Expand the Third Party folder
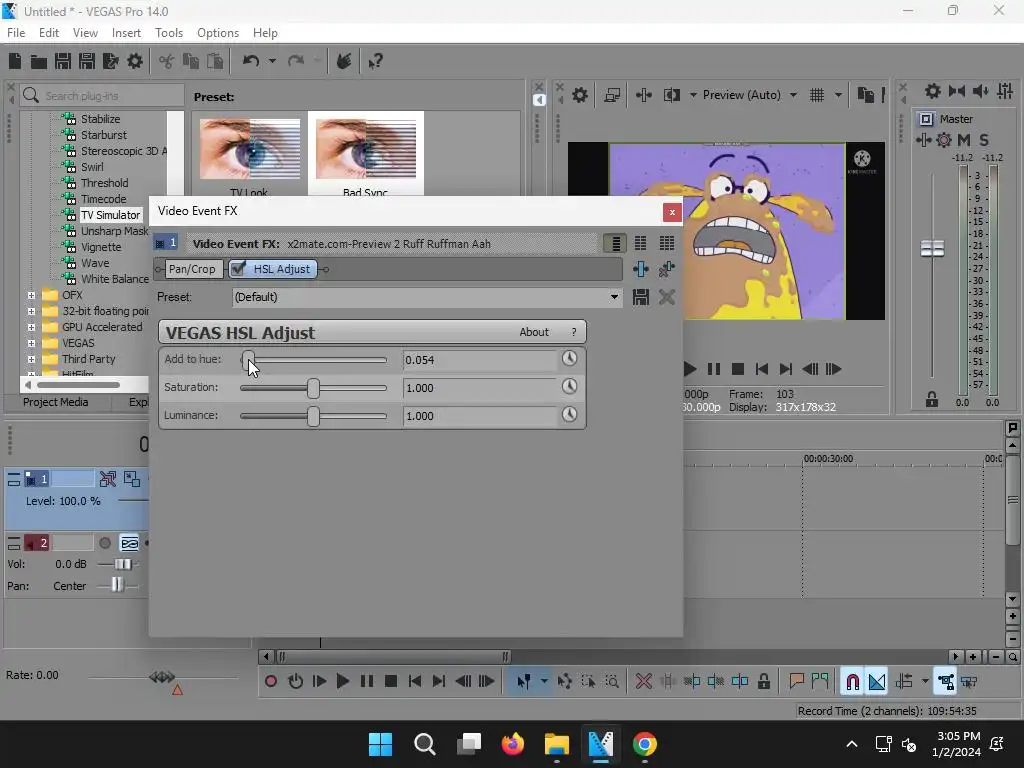1024x768 pixels. click(x=31, y=359)
